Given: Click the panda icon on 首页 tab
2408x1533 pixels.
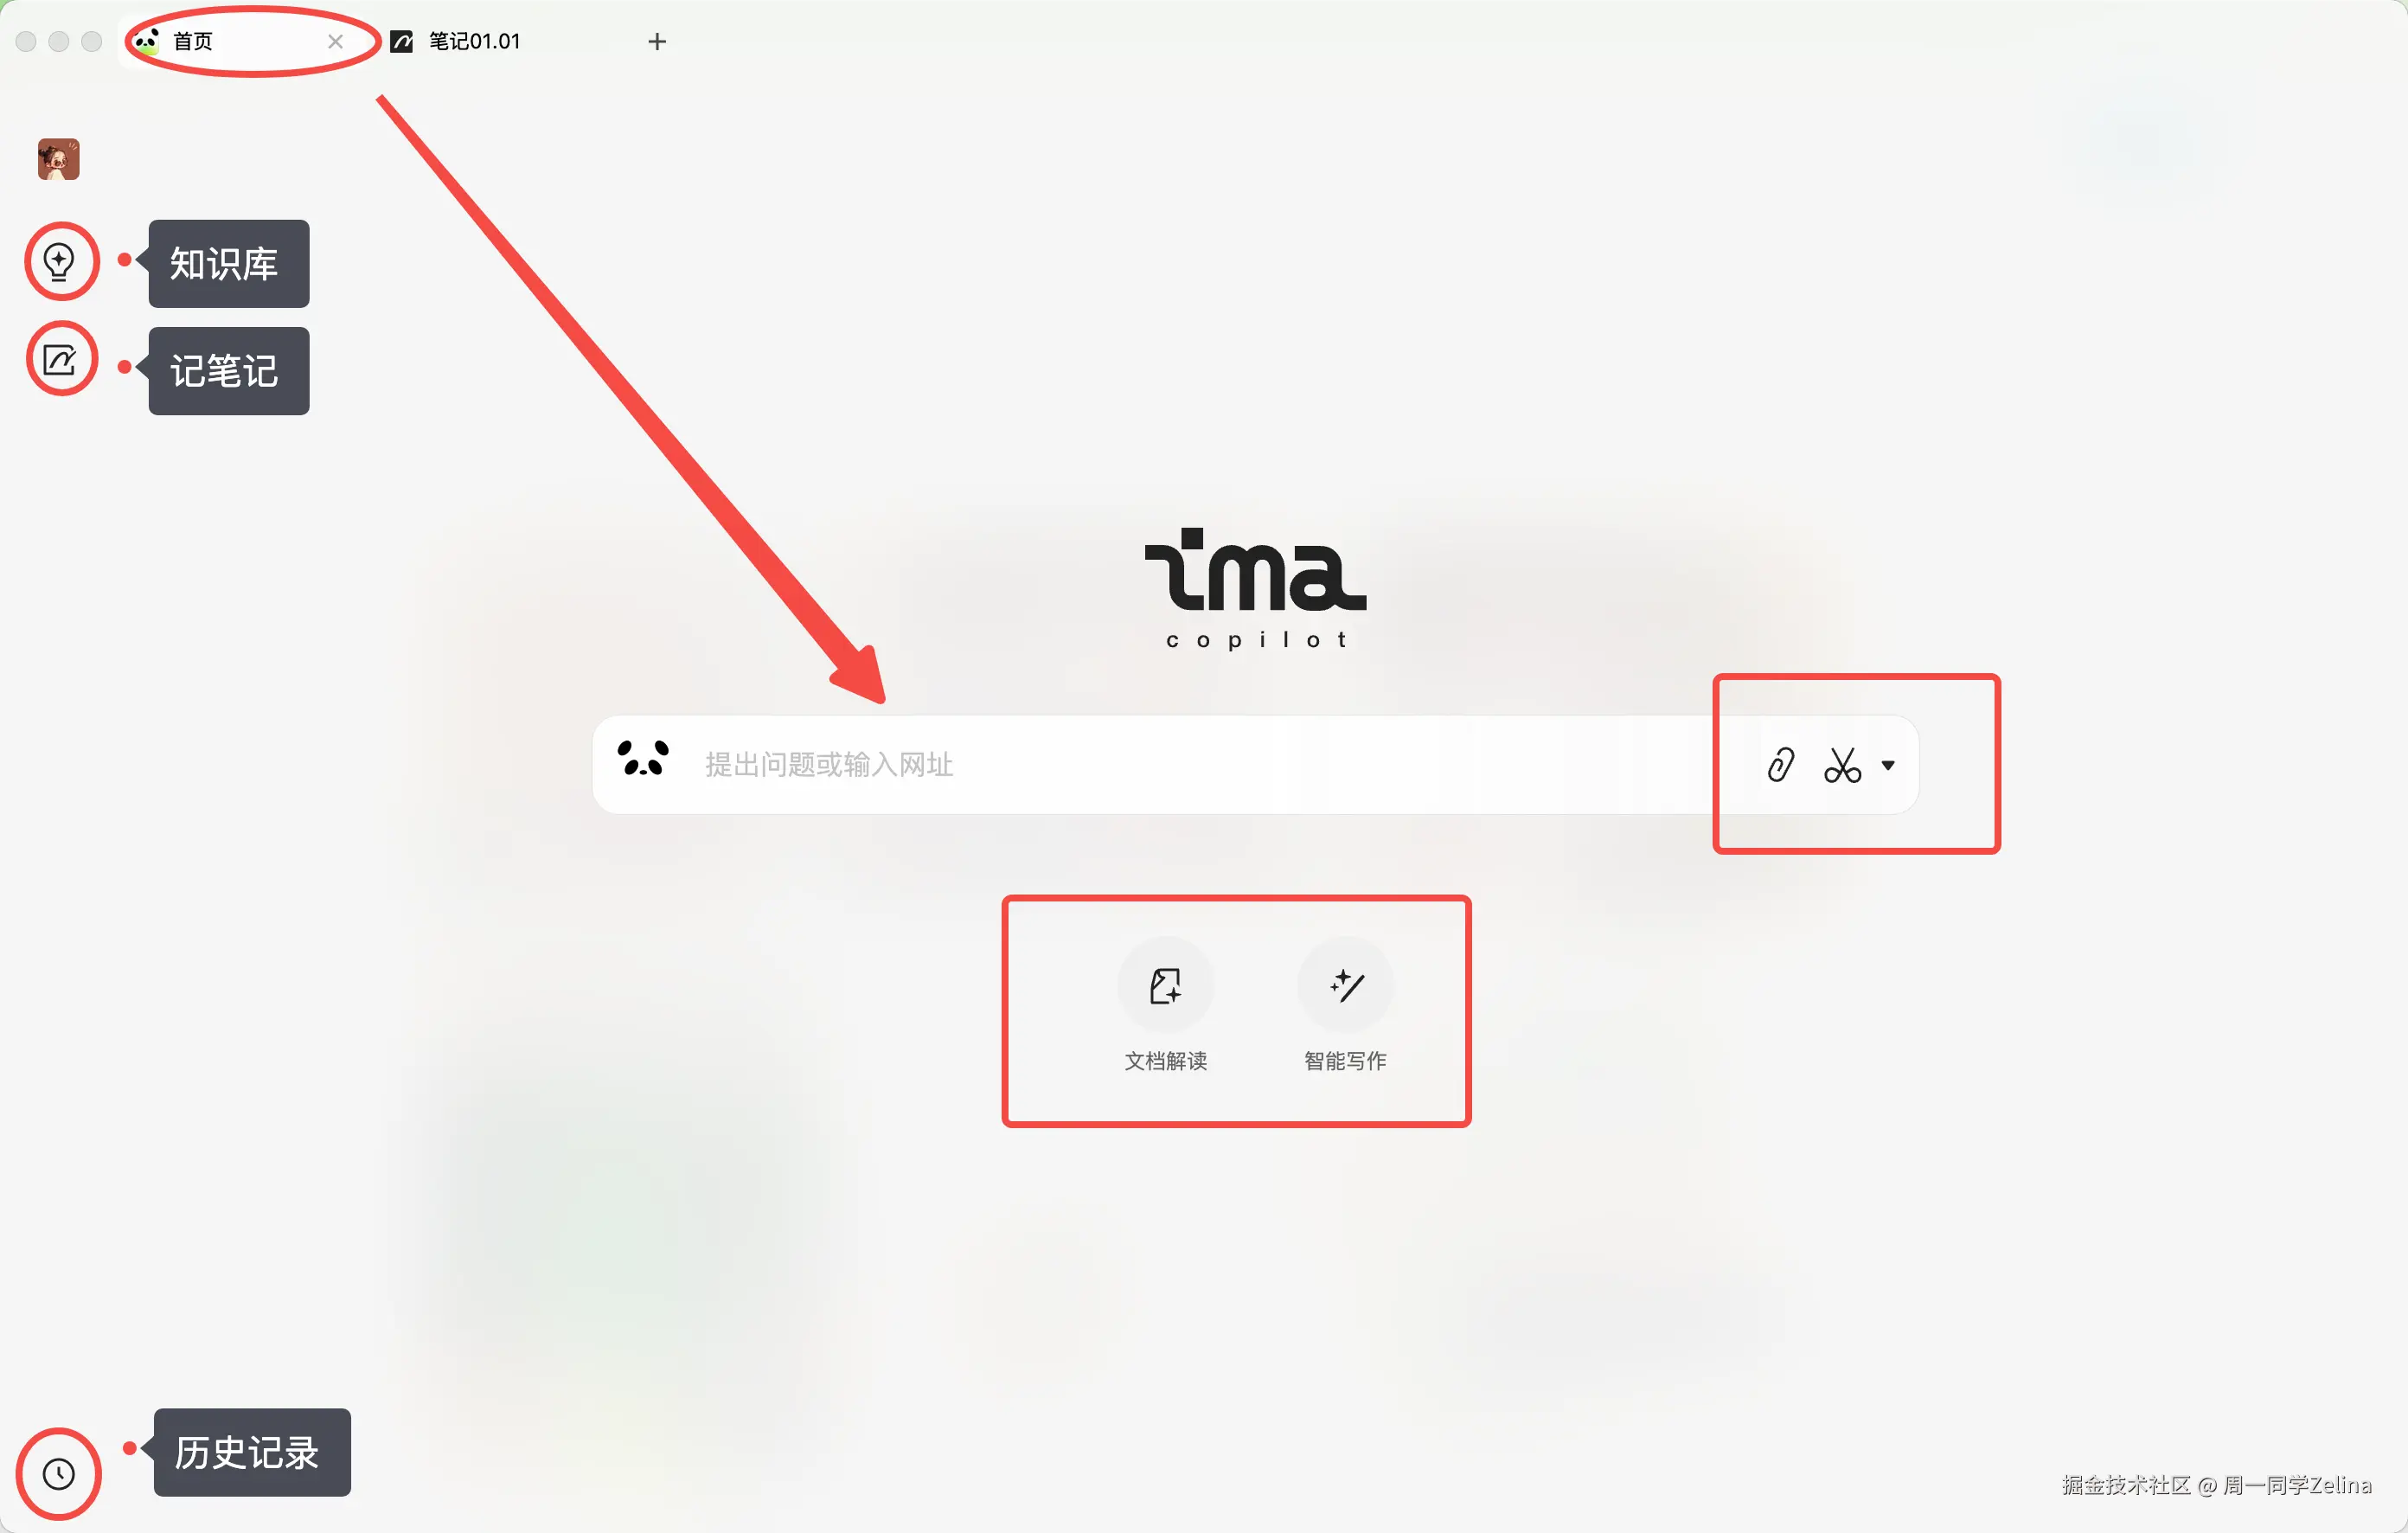Looking at the screenshot, I should pyautogui.click(x=146, y=41).
